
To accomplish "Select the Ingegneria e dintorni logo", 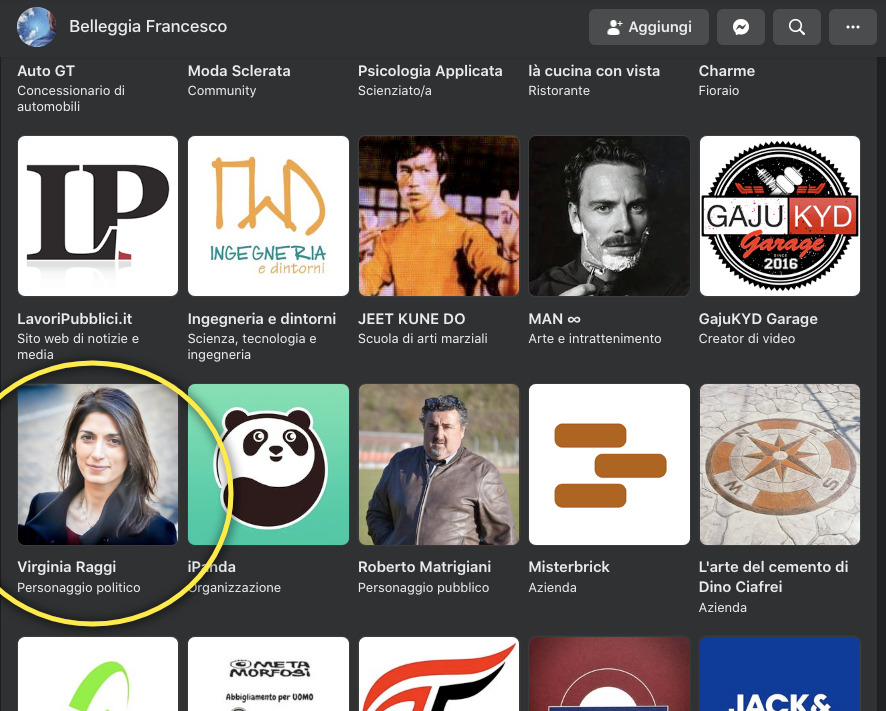I will 268,216.
